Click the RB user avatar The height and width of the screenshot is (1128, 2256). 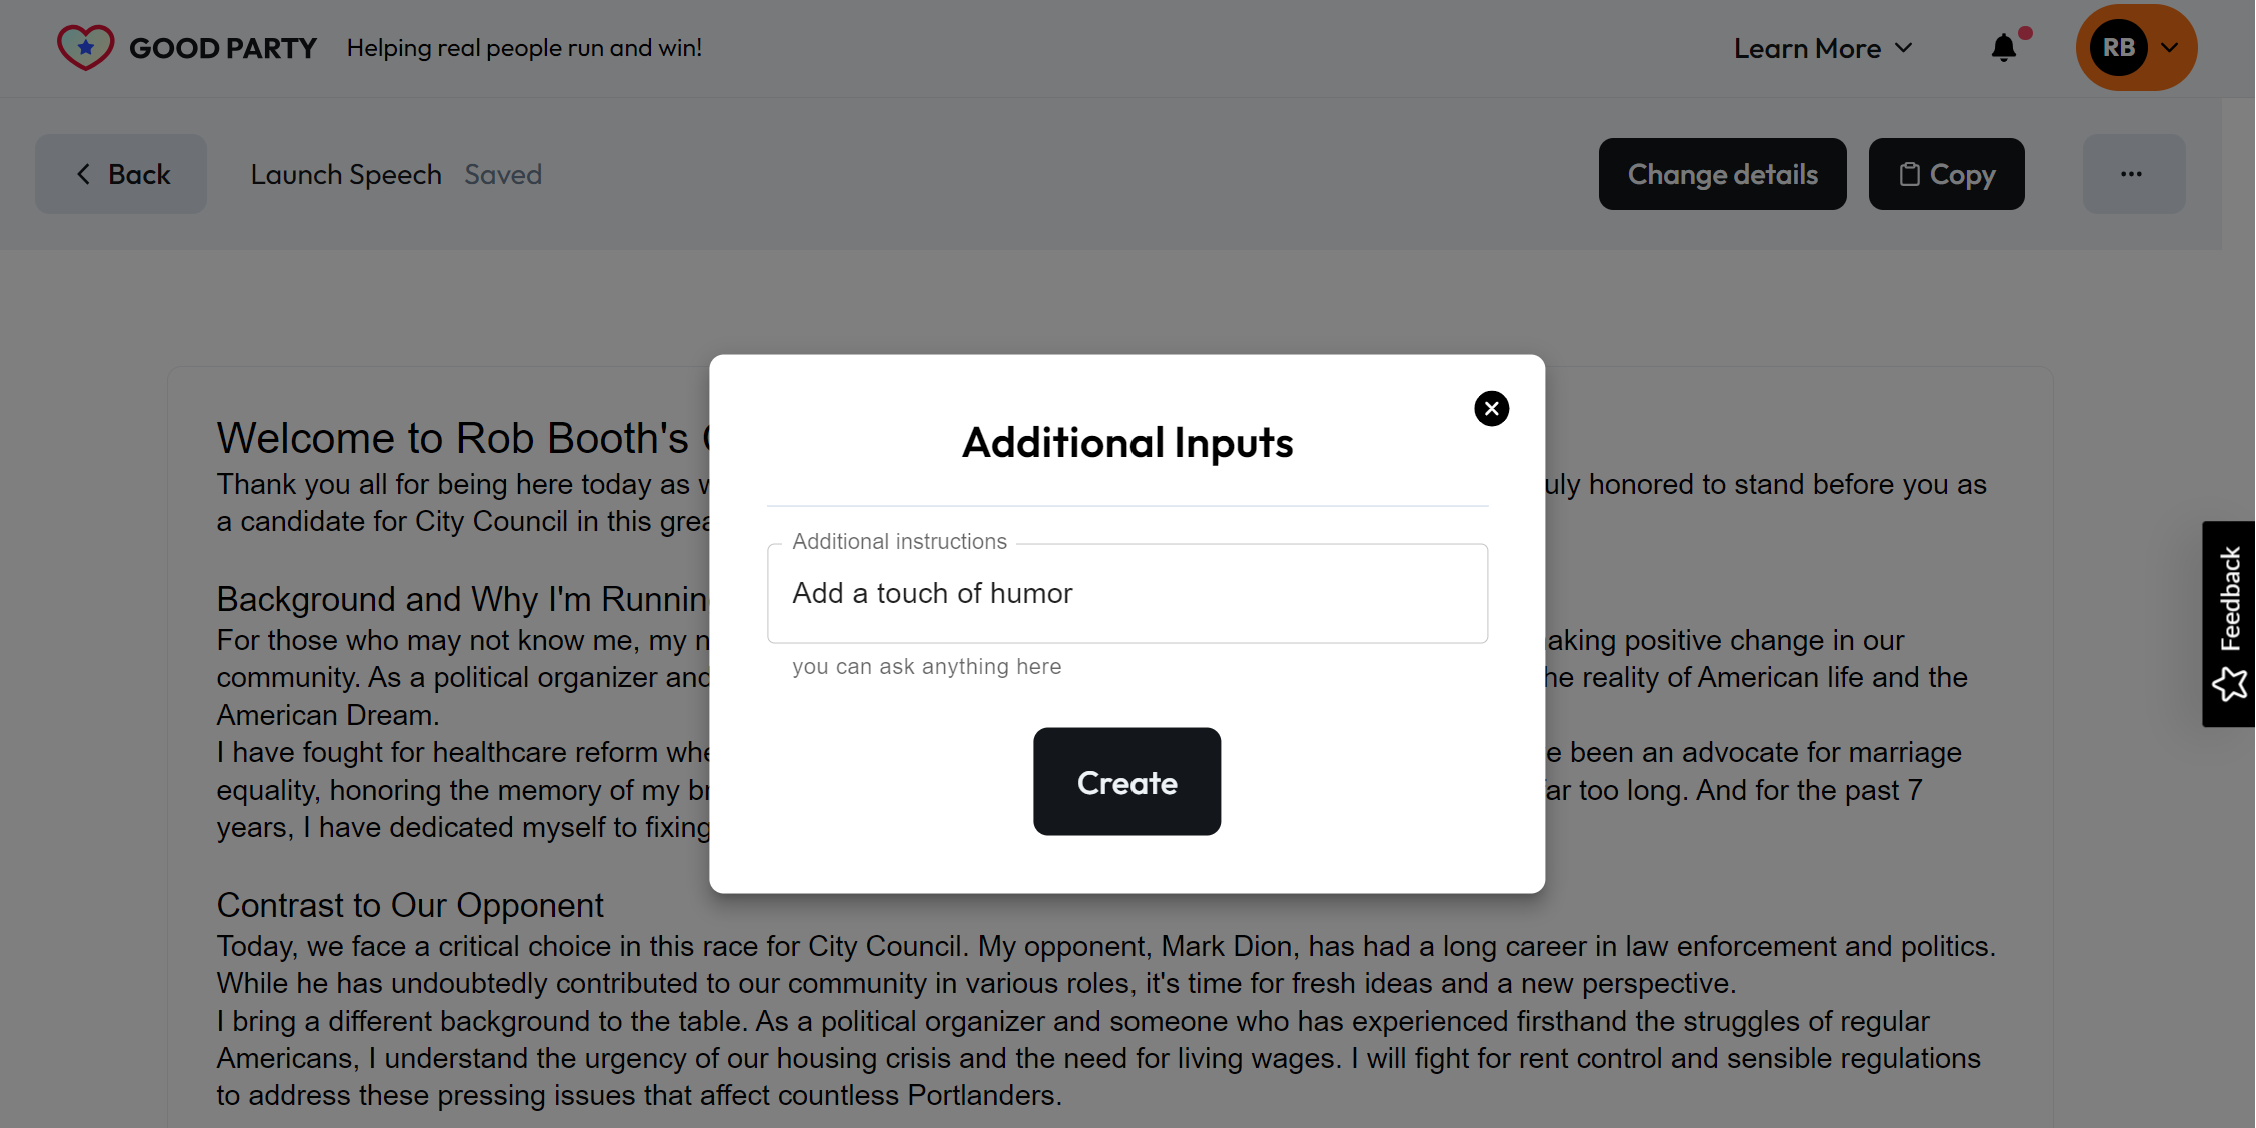click(x=2118, y=48)
